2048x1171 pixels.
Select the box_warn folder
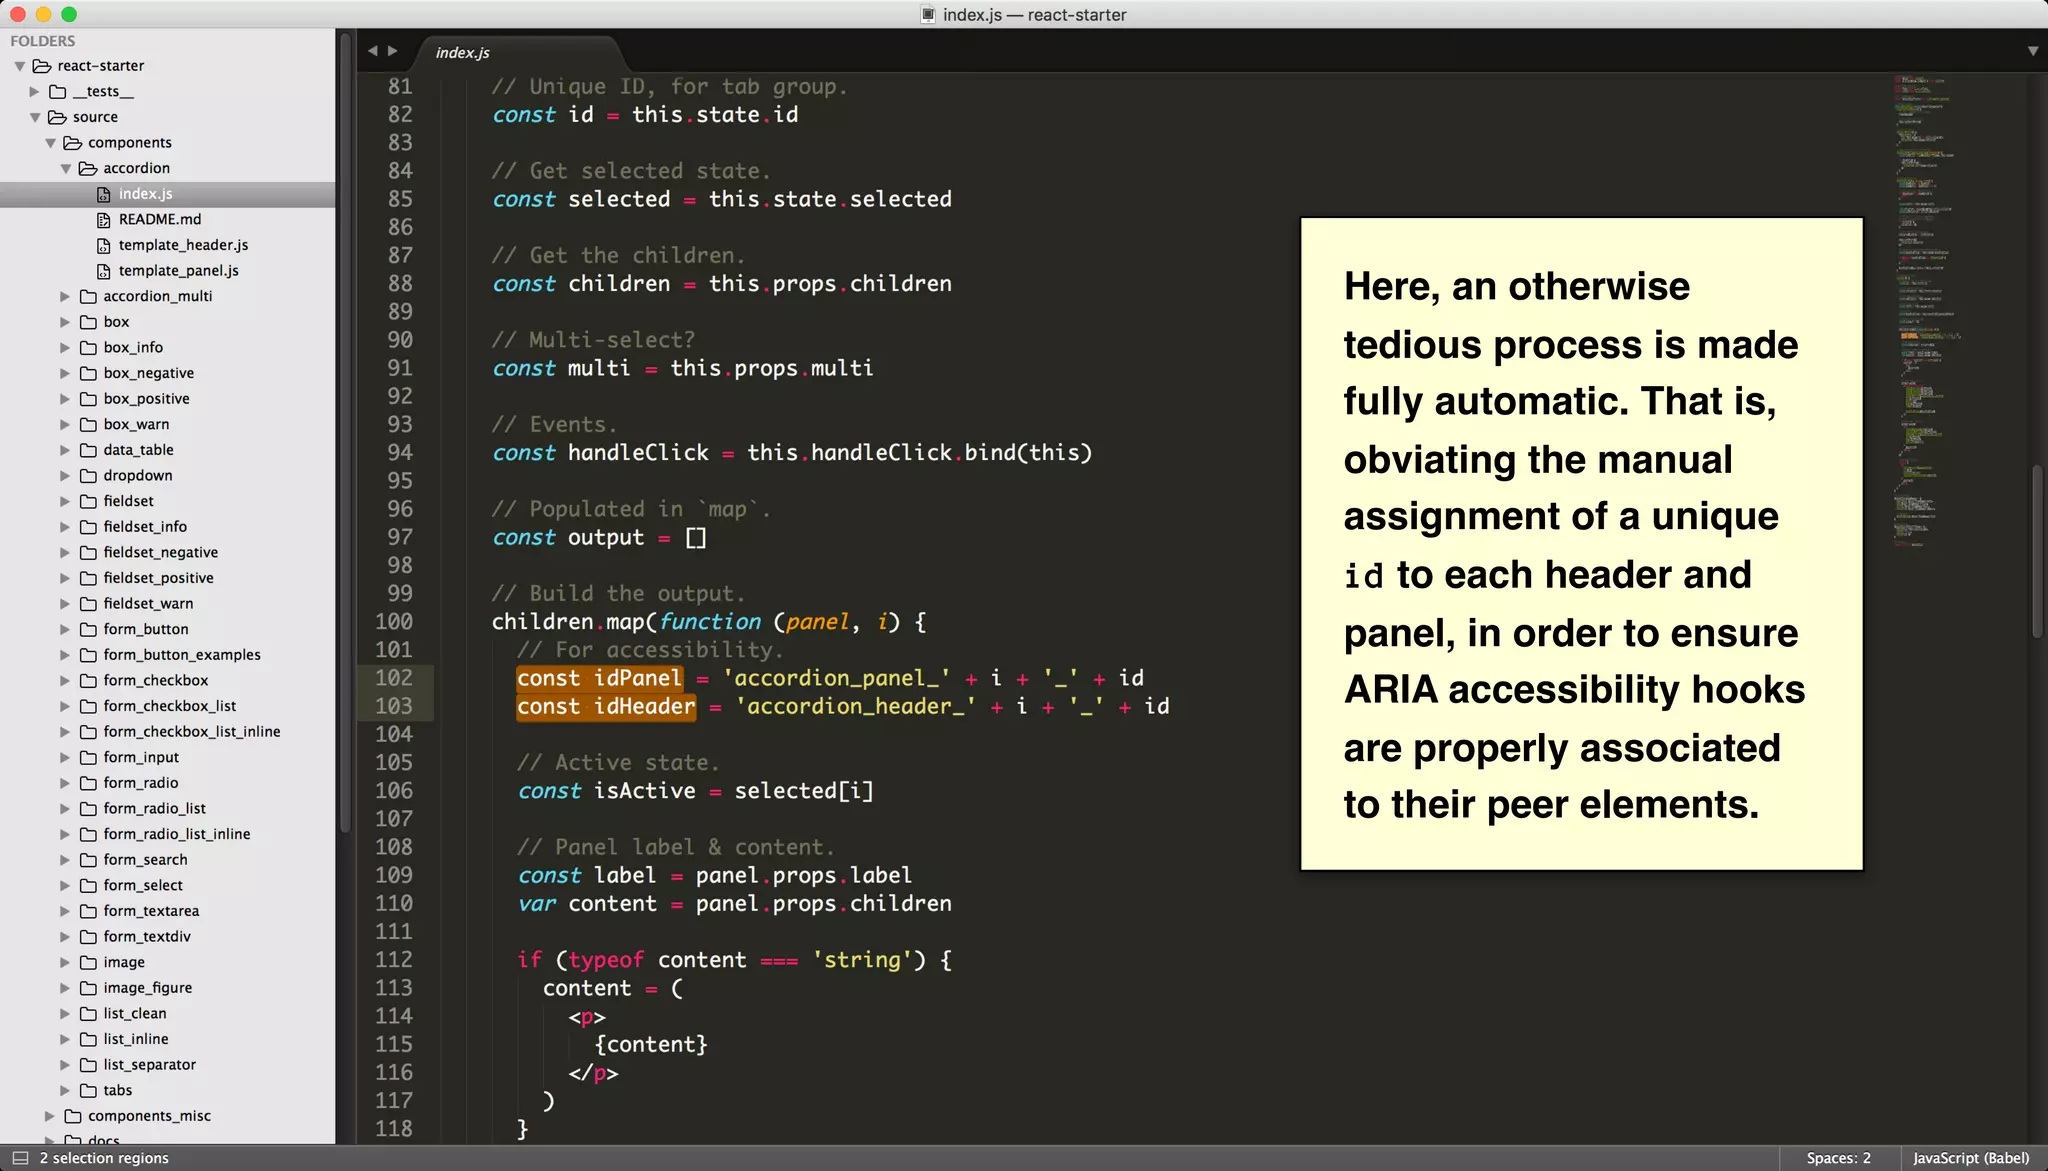point(136,424)
